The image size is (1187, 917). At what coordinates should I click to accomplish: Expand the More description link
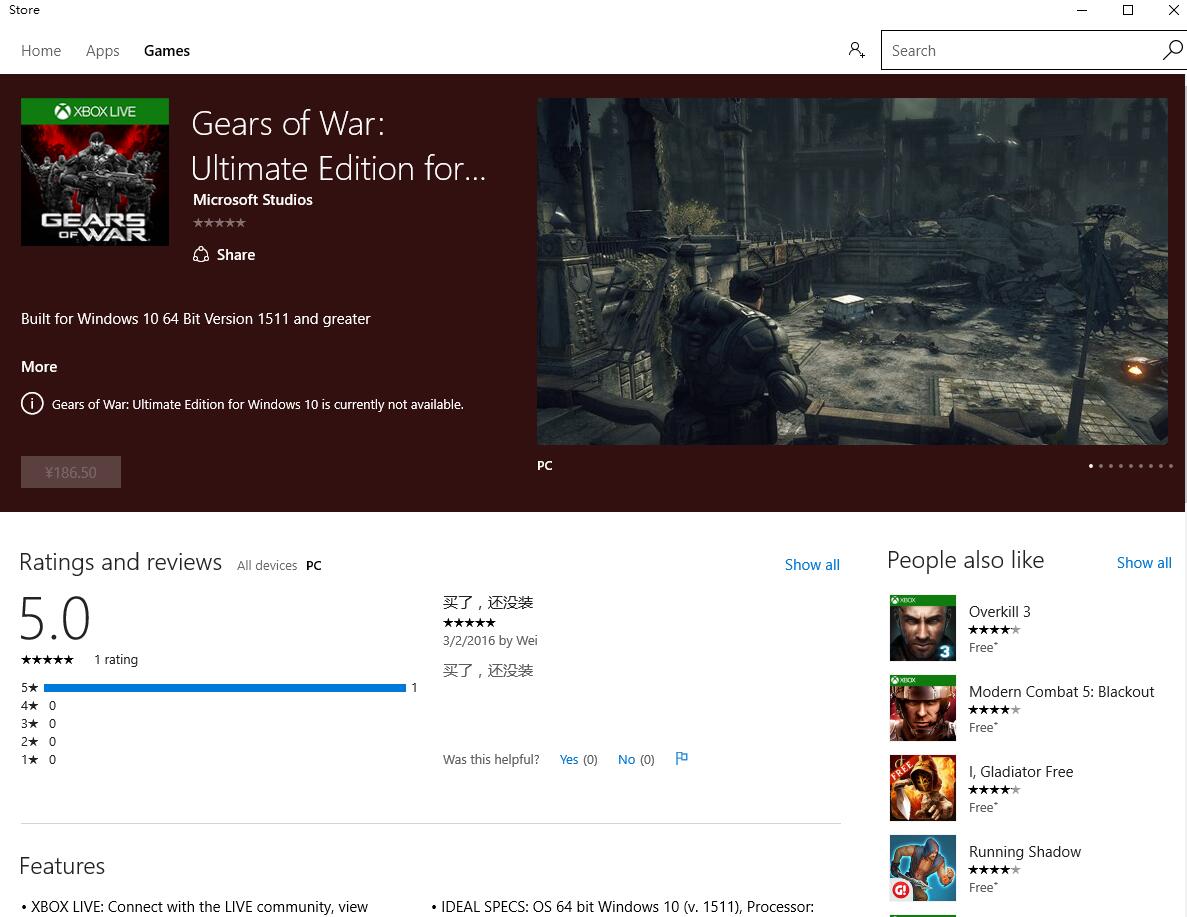click(x=39, y=366)
